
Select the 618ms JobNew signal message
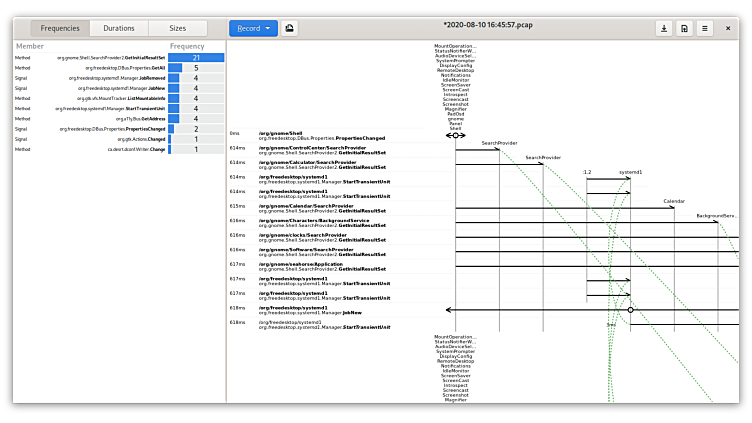point(320,310)
